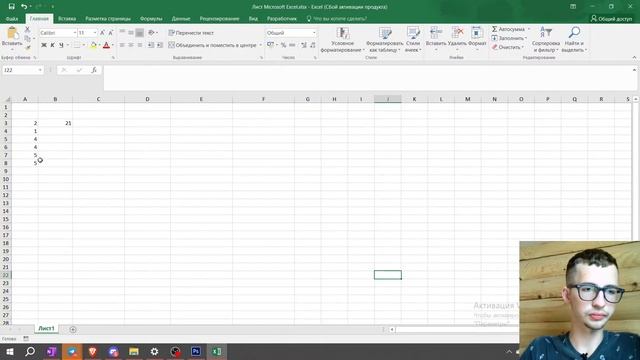
Task: Open Cell Styles (Стили ячеек) gallery
Action: 413,40
